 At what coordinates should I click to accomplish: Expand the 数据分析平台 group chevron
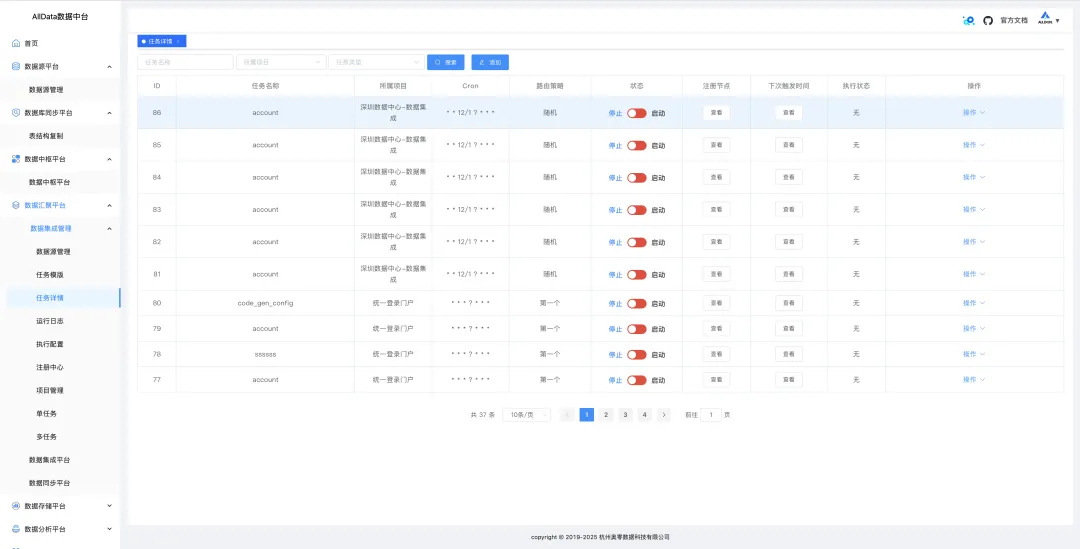110,529
